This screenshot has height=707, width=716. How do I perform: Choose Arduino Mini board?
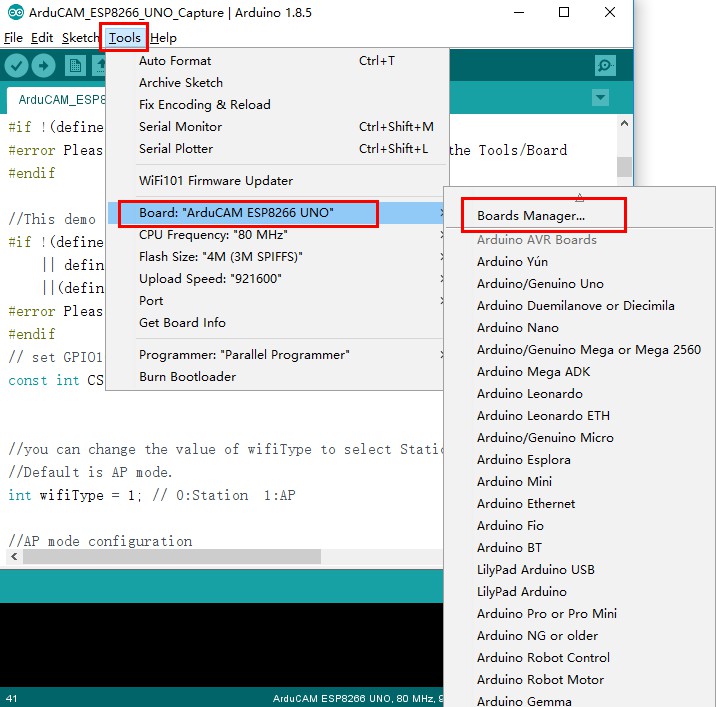[580, 481]
